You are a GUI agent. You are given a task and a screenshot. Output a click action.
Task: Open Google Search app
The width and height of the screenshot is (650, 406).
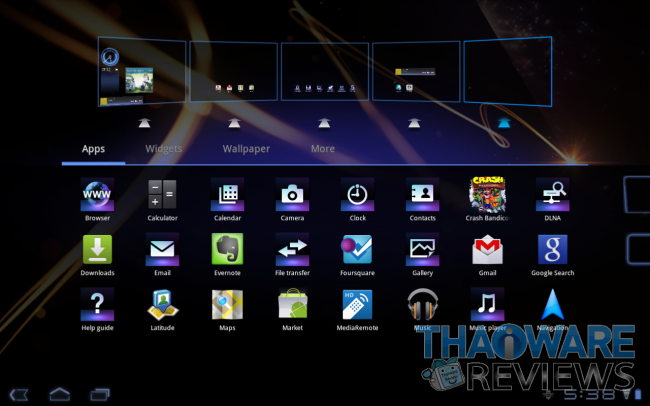pyautogui.click(x=553, y=255)
